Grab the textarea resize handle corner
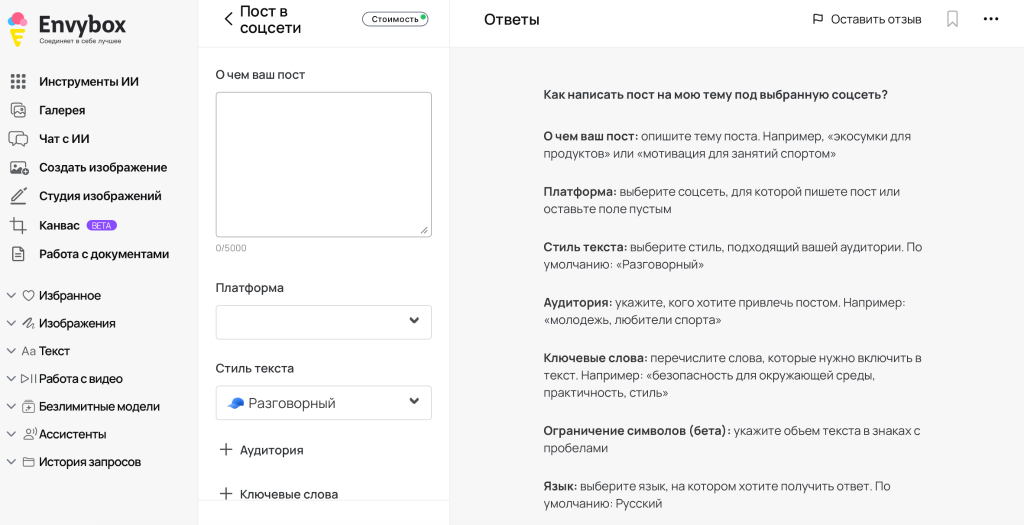 (424, 230)
